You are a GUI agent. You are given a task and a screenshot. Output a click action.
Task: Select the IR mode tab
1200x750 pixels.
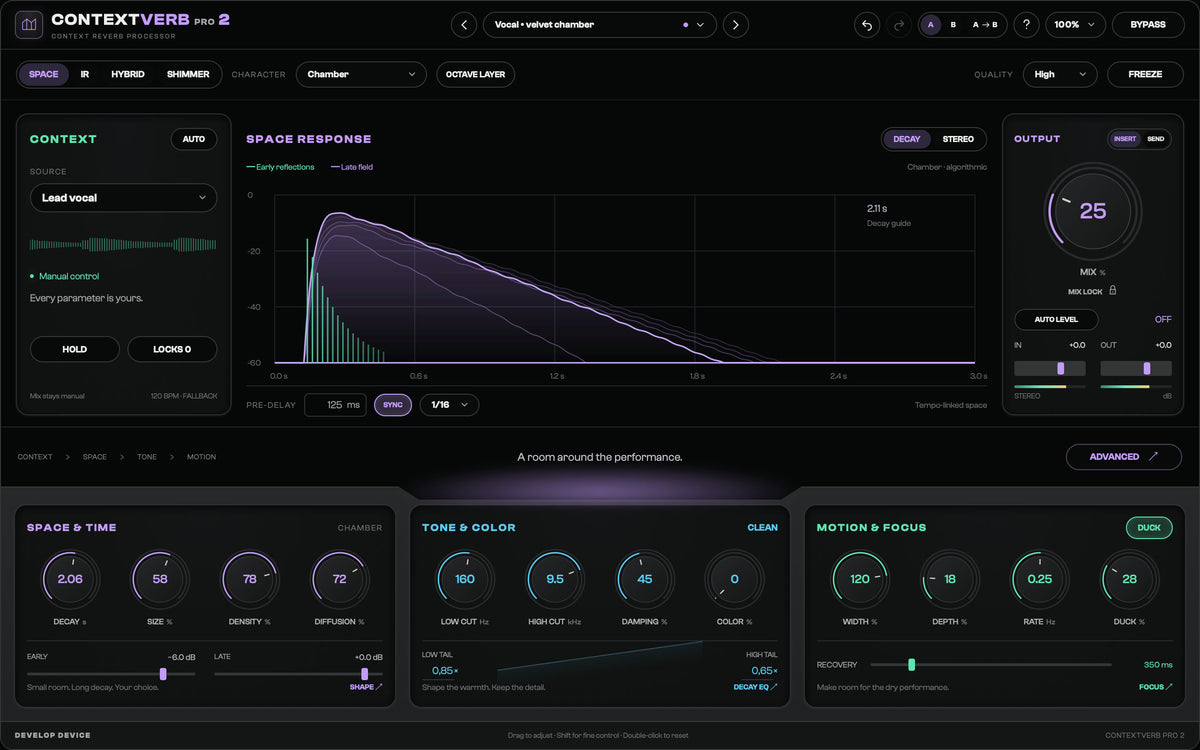coord(85,74)
